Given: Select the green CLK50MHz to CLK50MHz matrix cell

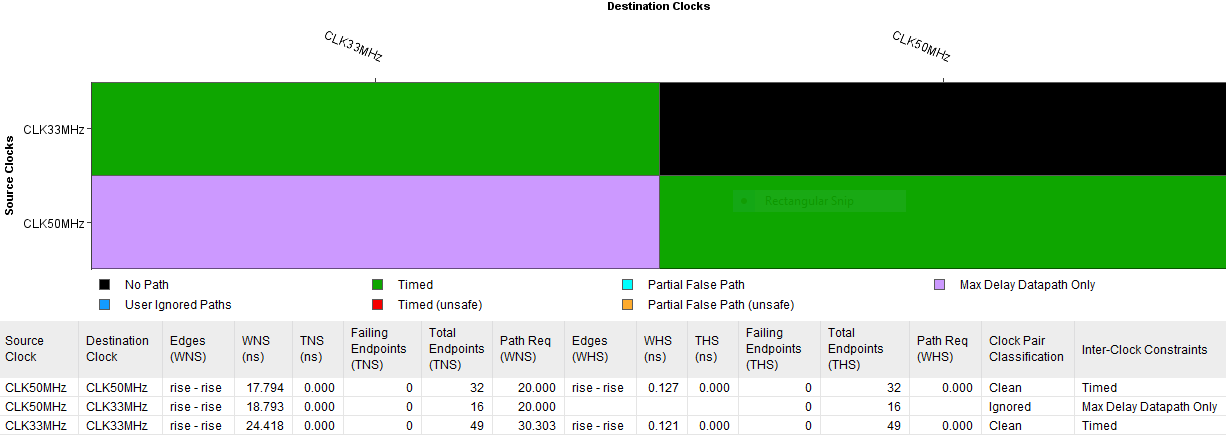Looking at the screenshot, I should point(943,222).
